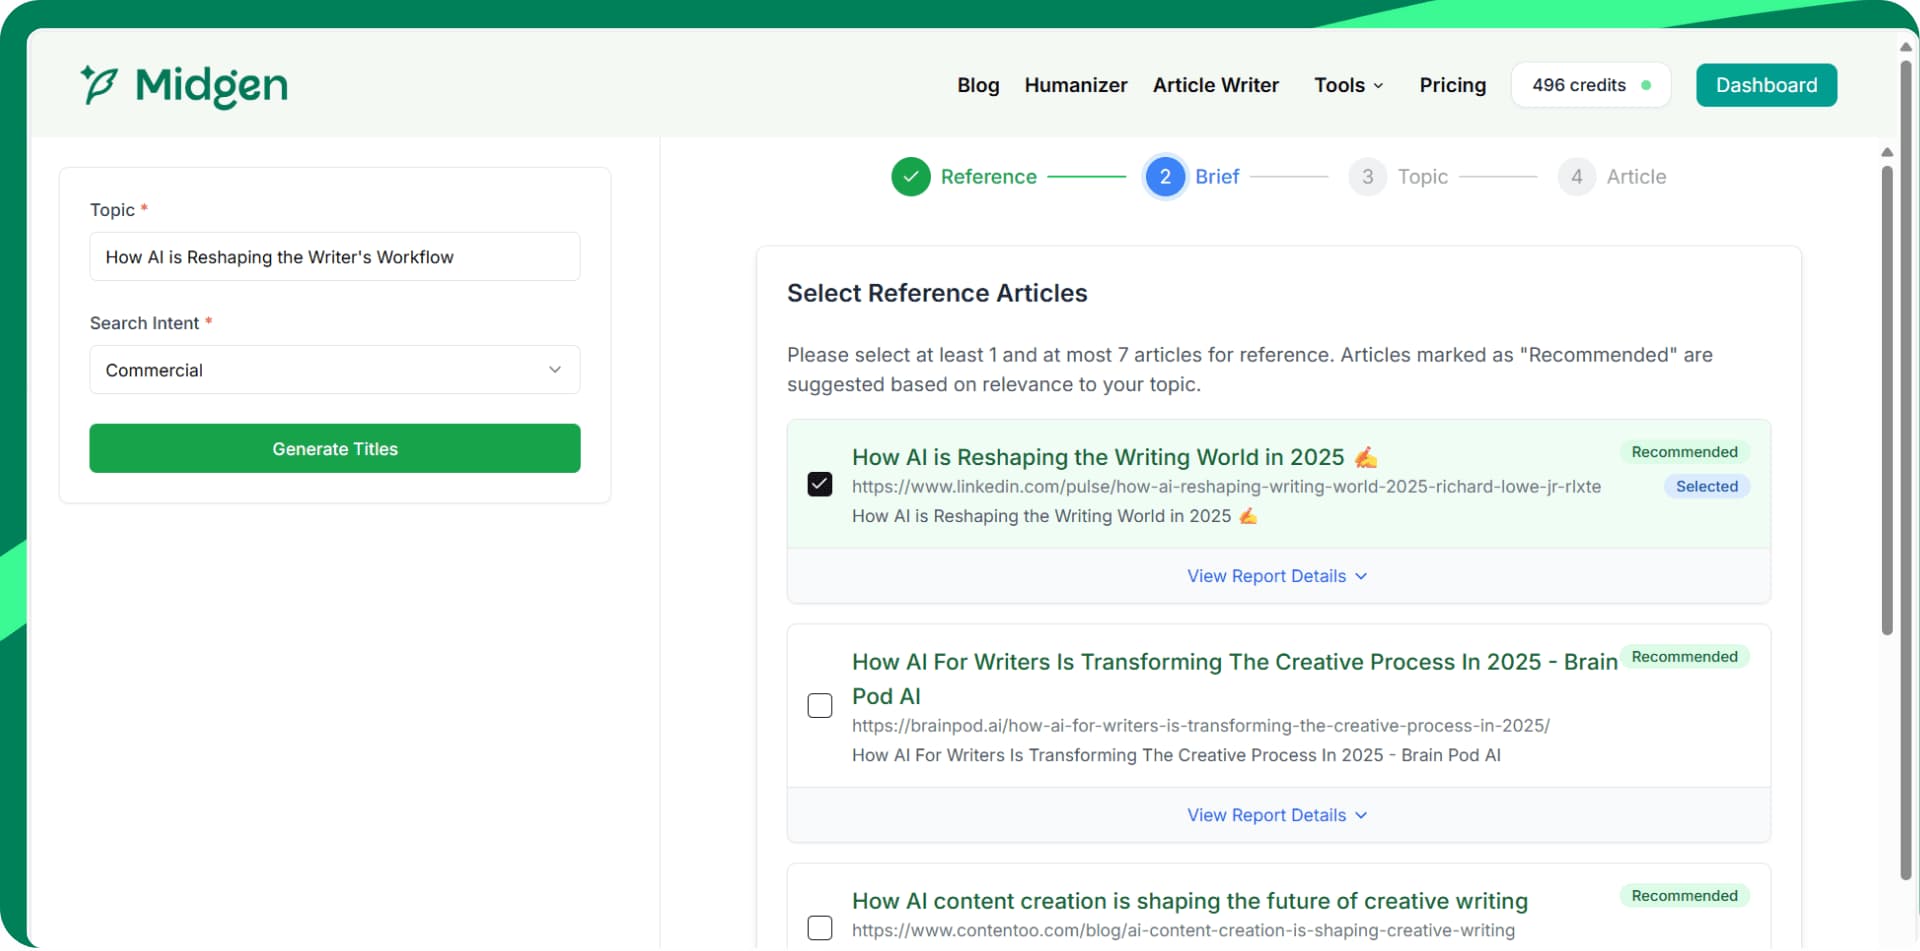The width and height of the screenshot is (1920, 951).
Task: Click the blue step 2 Brief circle
Action: [x=1164, y=177]
